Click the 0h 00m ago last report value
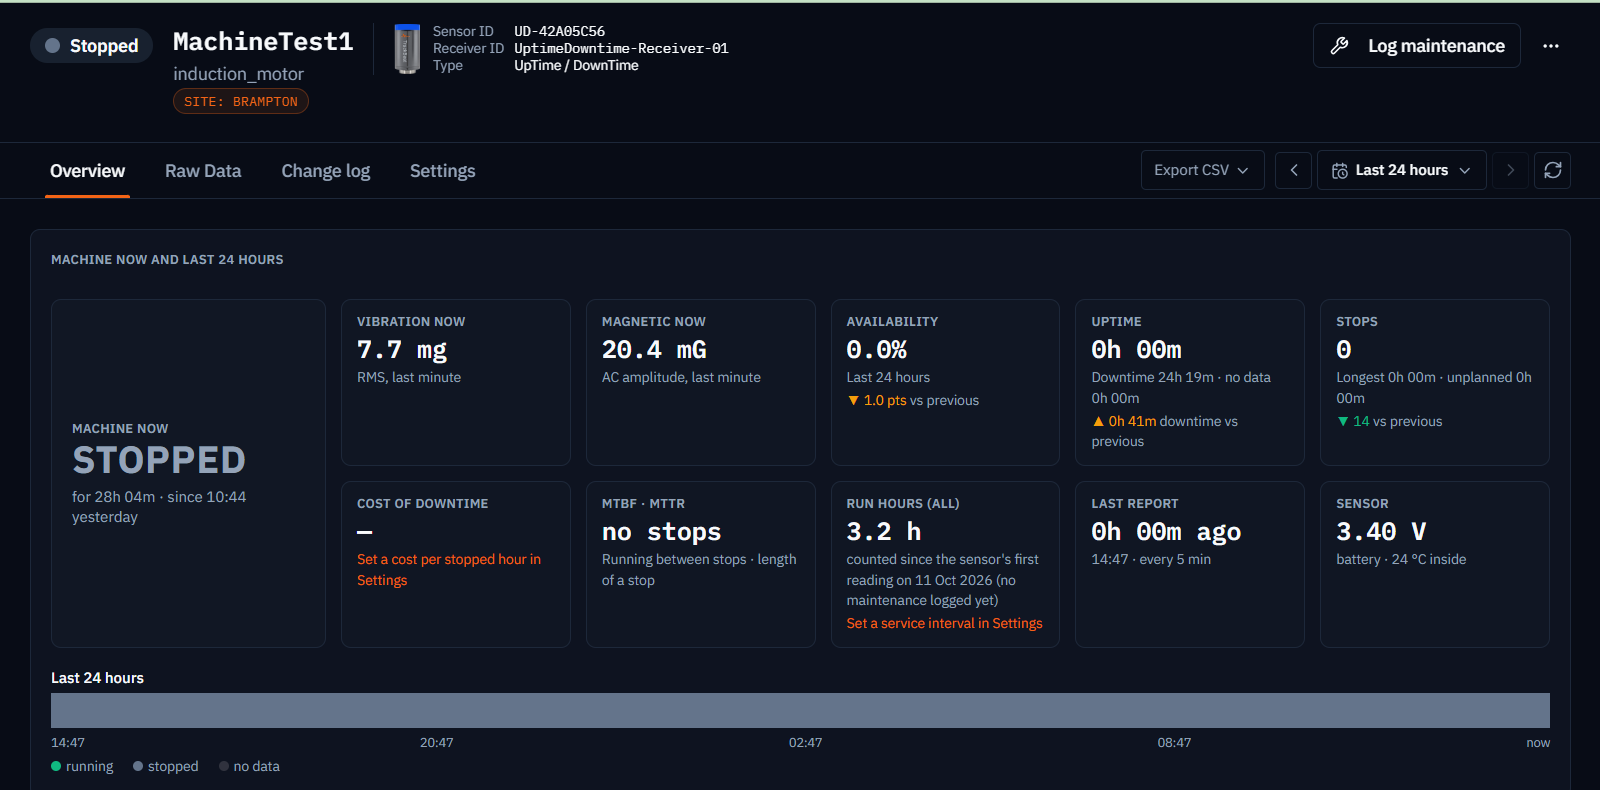 (x=1166, y=532)
